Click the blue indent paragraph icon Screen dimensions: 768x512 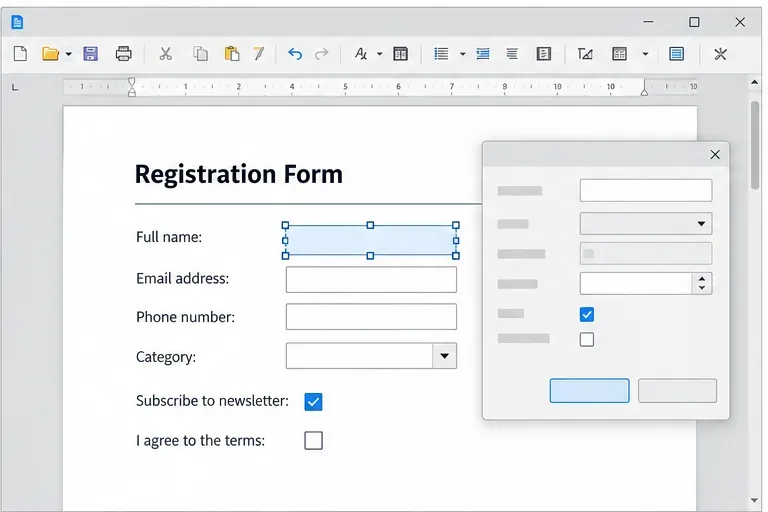click(483, 53)
